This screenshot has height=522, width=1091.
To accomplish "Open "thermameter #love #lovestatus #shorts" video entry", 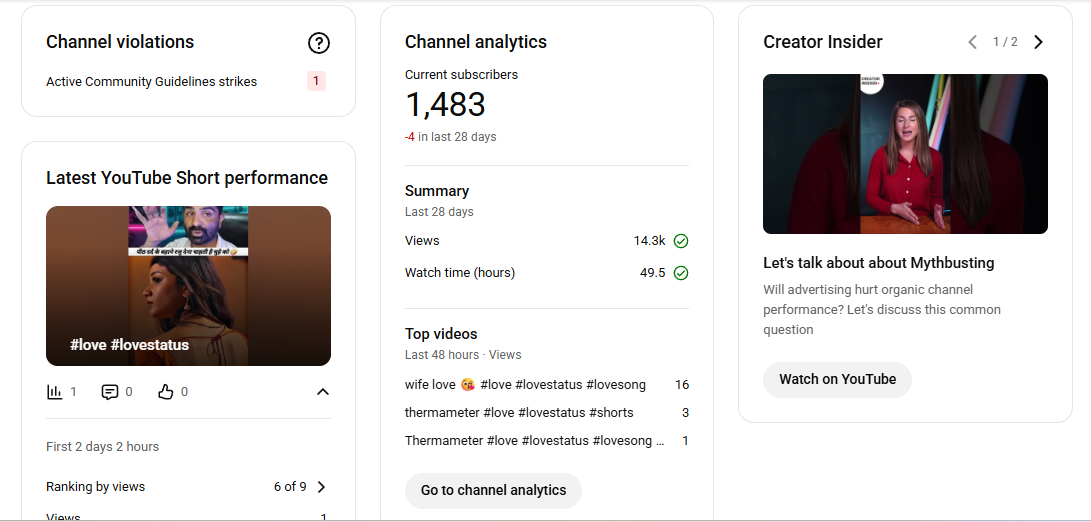I will pos(519,413).
